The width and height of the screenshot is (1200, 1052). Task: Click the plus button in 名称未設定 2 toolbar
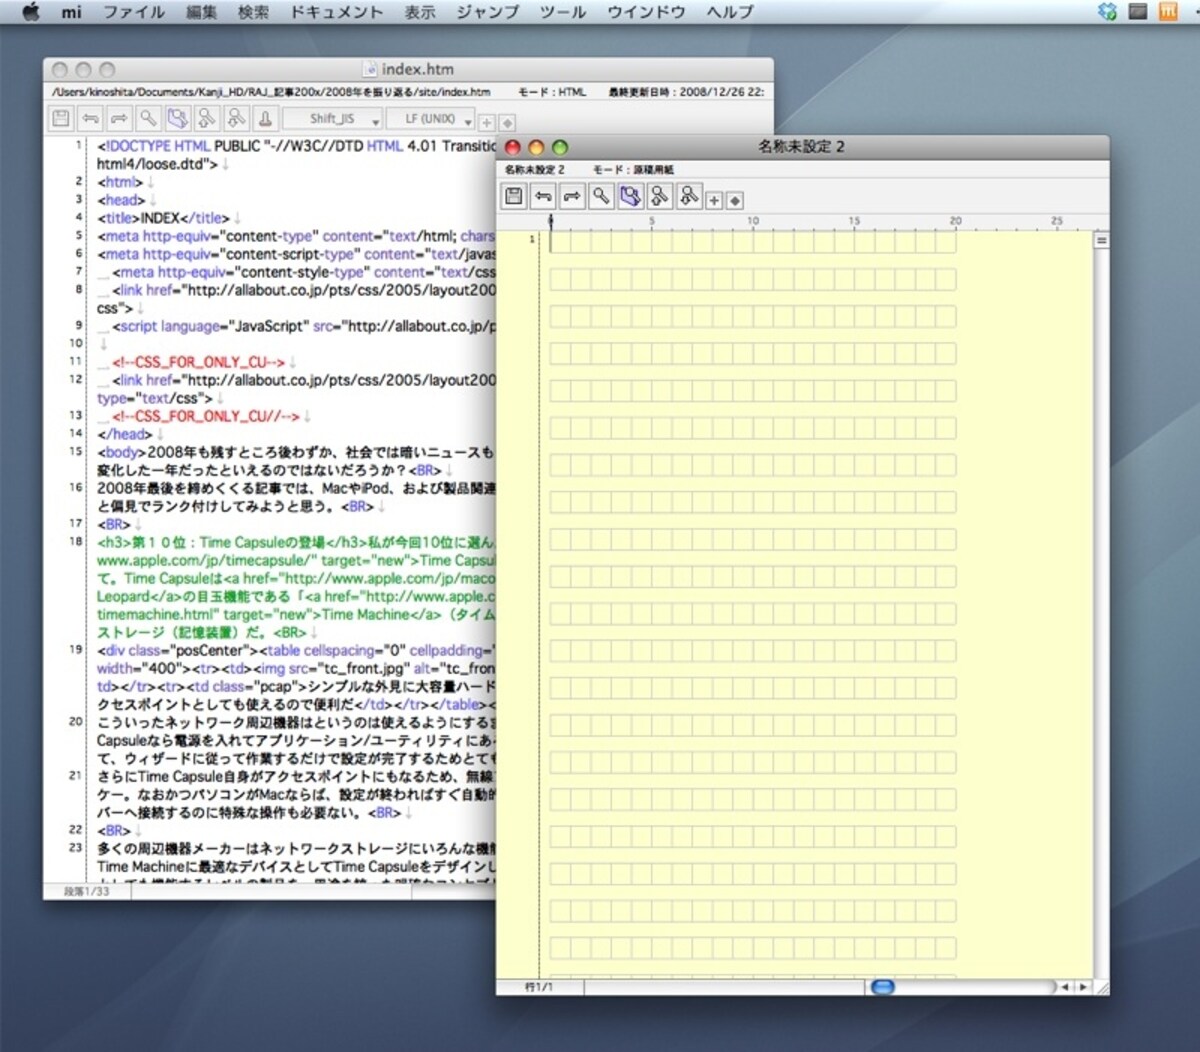point(715,201)
